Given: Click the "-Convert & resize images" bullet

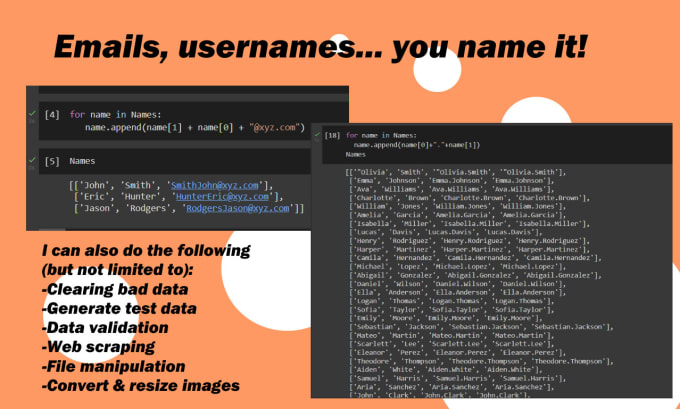Looking at the screenshot, I should [x=141, y=386].
